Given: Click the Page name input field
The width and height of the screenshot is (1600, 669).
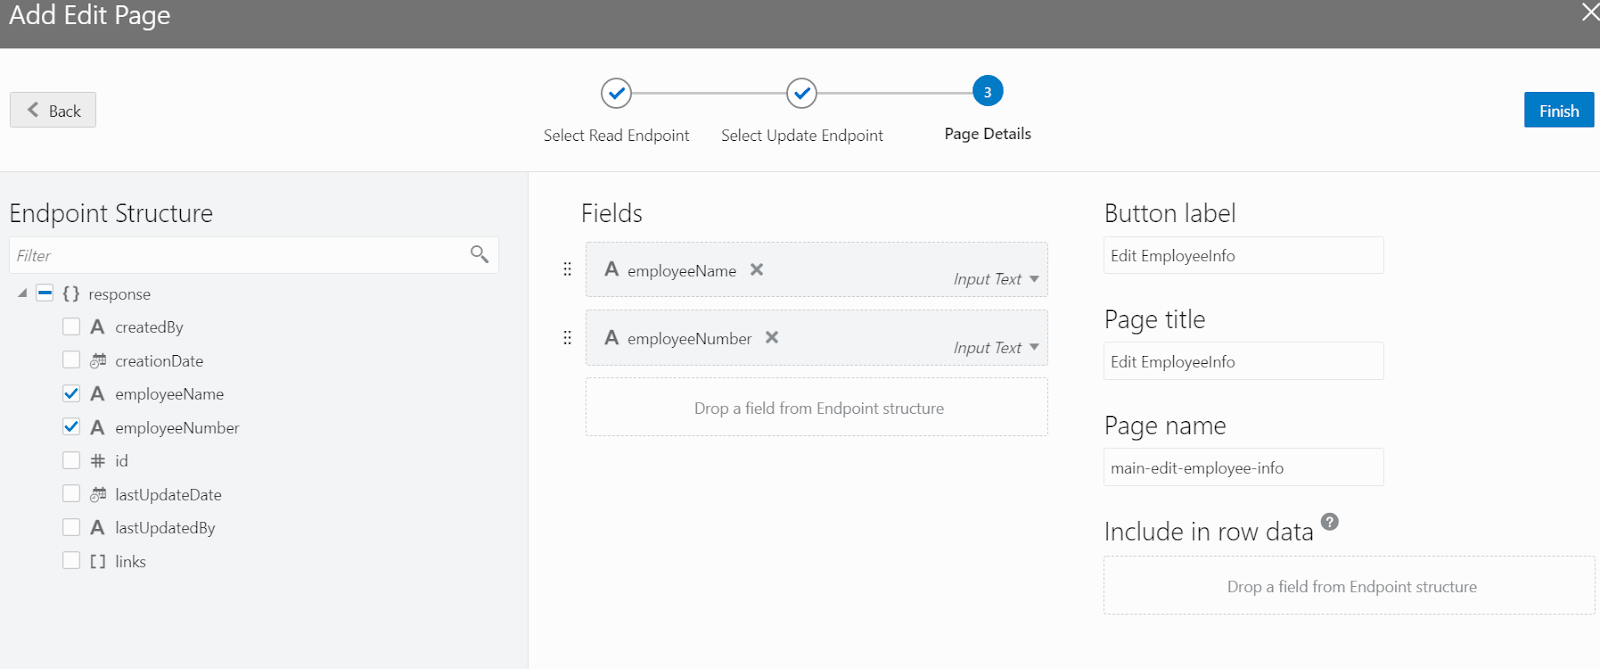Looking at the screenshot, I should click(1243, 467).
